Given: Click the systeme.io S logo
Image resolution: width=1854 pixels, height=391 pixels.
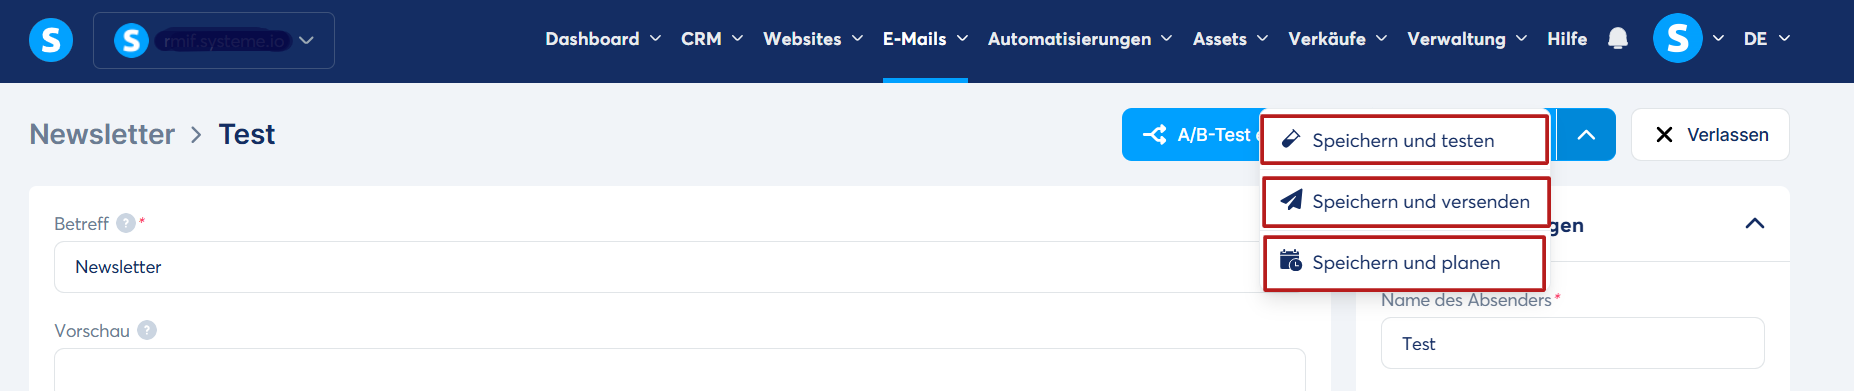Looking at the screenshot, I should point(51,40).
